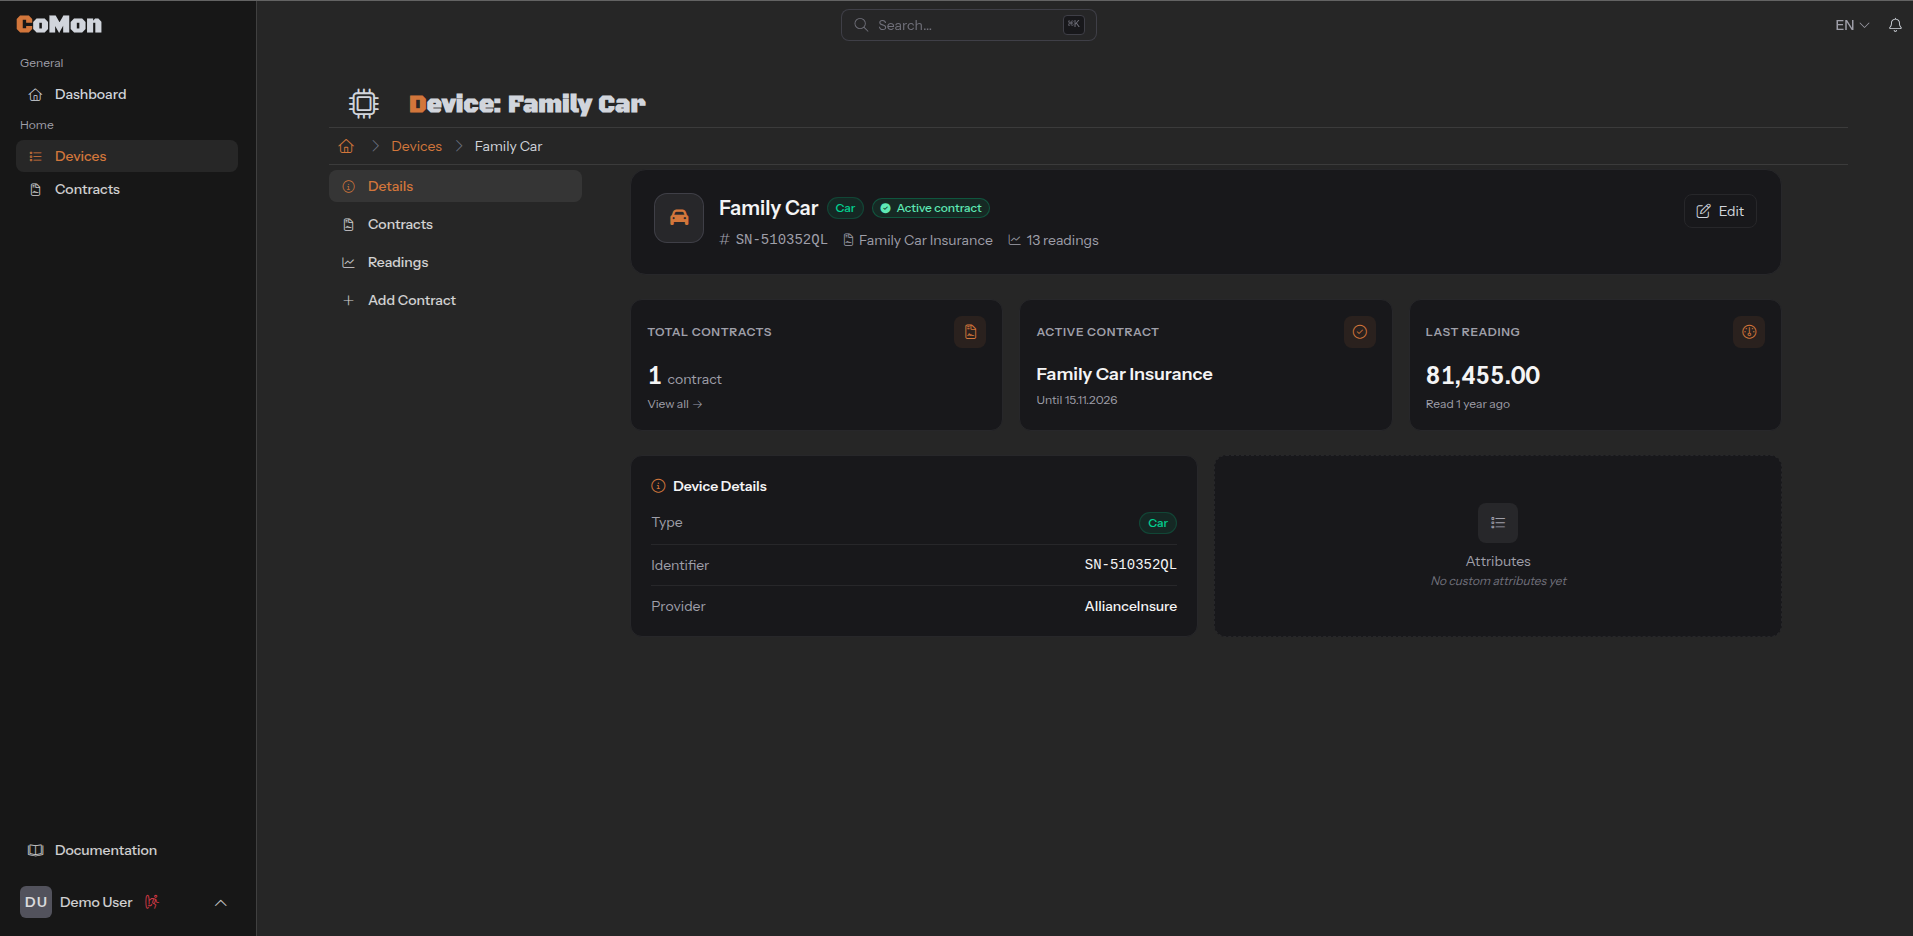This screenshot has width=1913, height=936.
Task: Click the device chip icon by the title
Action: 364,104
